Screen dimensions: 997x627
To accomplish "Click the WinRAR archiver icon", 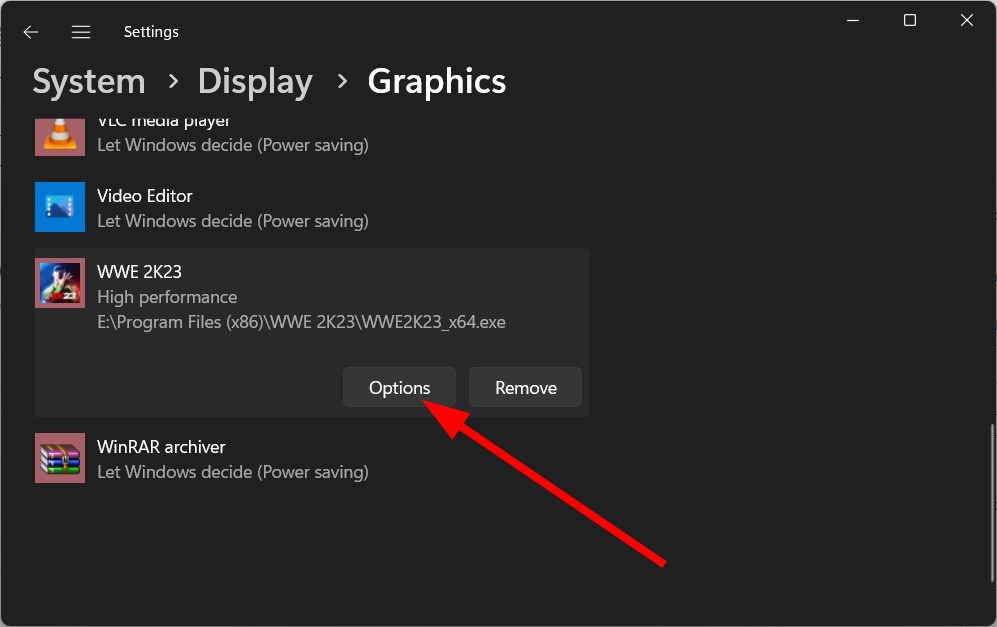I will (x=59, y=458).
